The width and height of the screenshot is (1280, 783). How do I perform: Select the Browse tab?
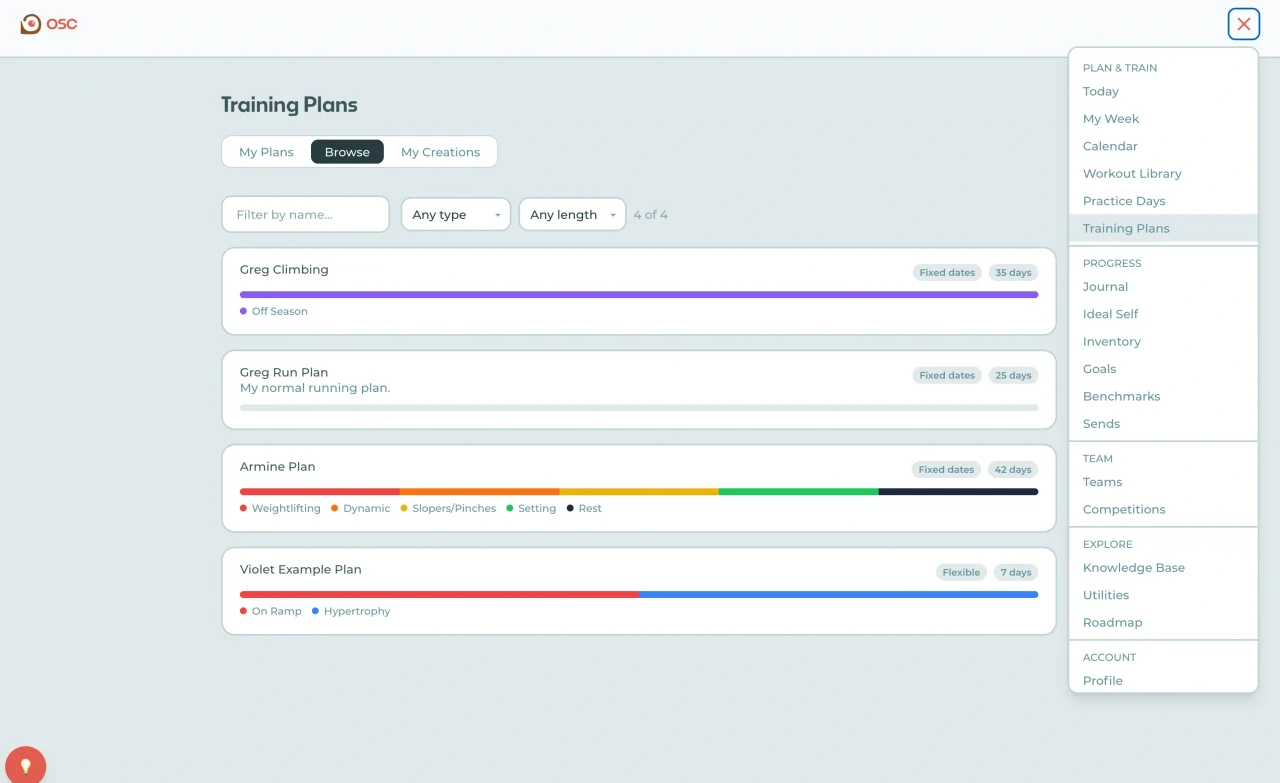coord(347,152)
